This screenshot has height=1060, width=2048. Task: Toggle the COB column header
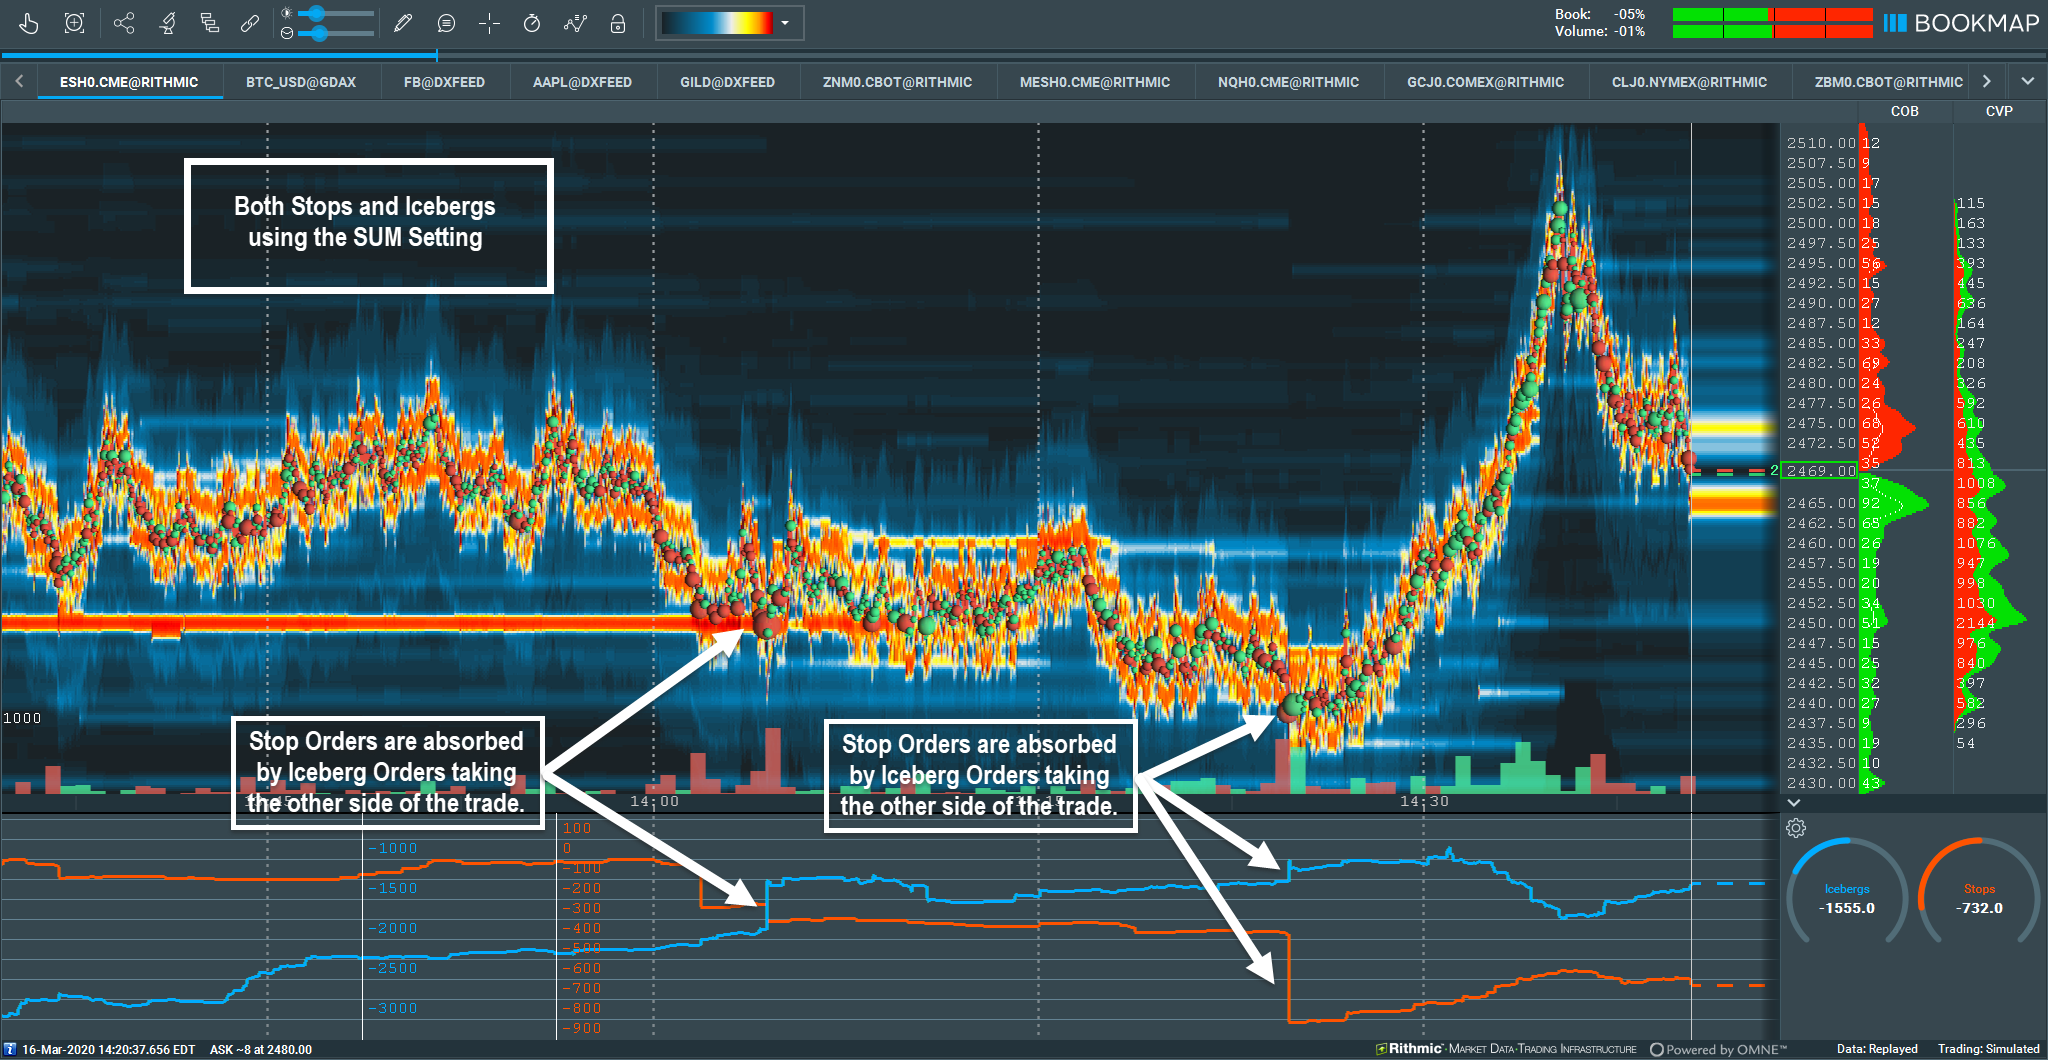point(1904,111)
